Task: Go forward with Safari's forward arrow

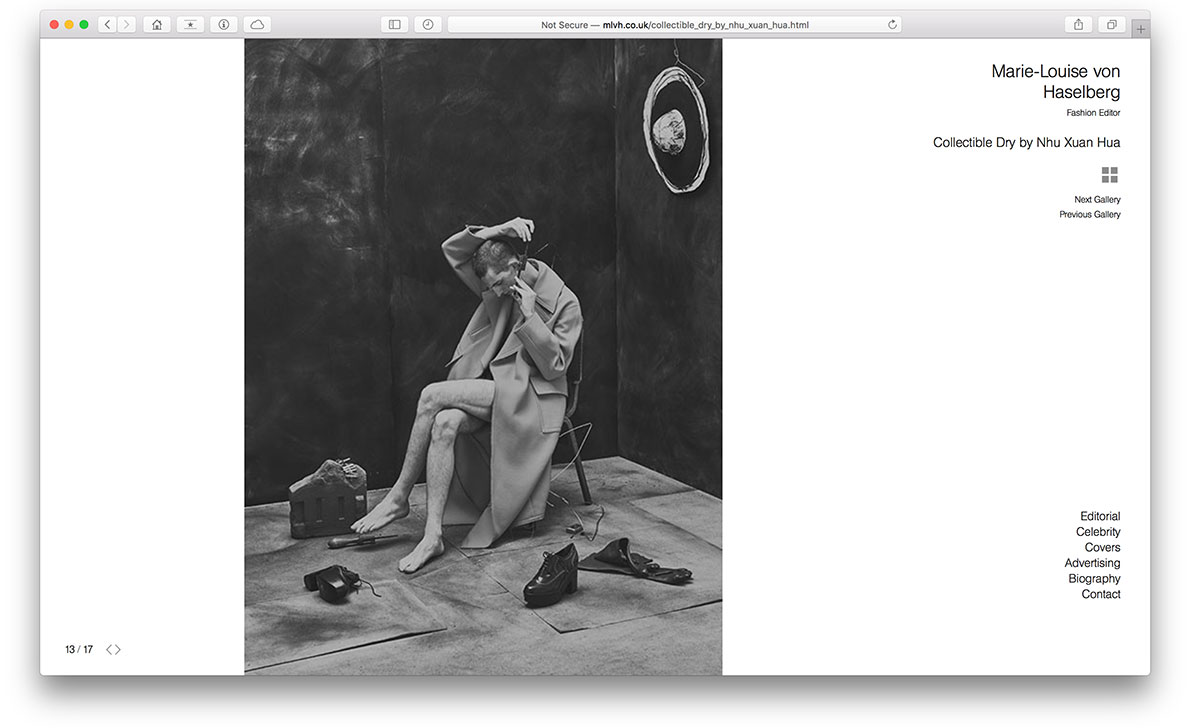Action: point(126,24)
